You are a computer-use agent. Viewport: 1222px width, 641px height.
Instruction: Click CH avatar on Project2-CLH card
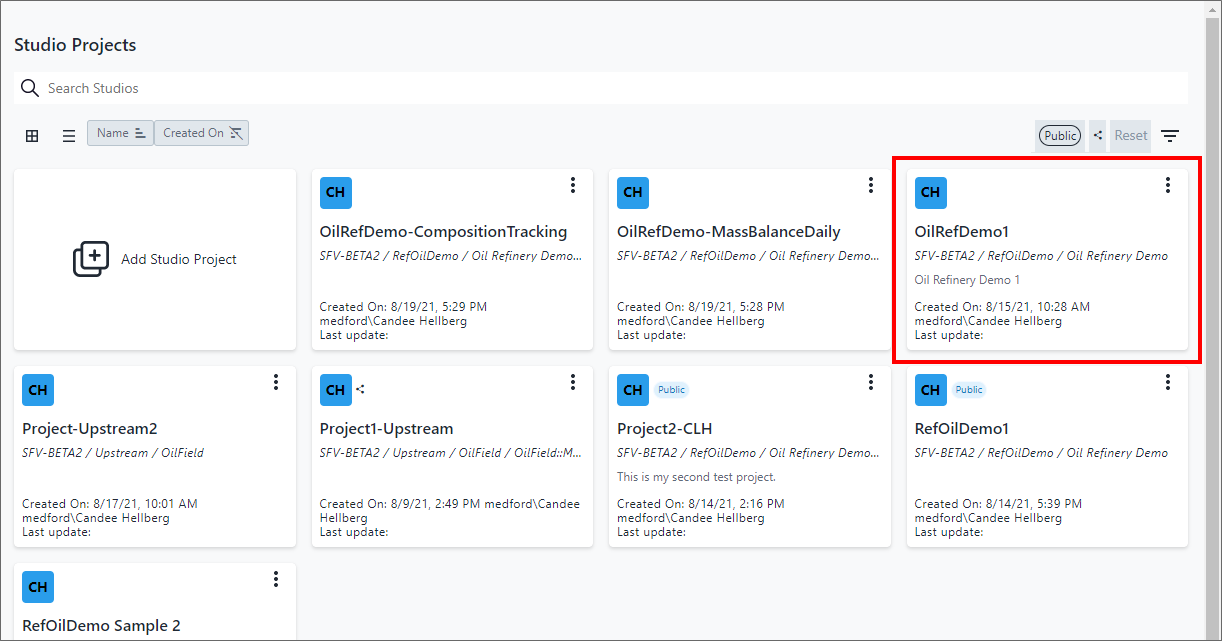point(633,390)
